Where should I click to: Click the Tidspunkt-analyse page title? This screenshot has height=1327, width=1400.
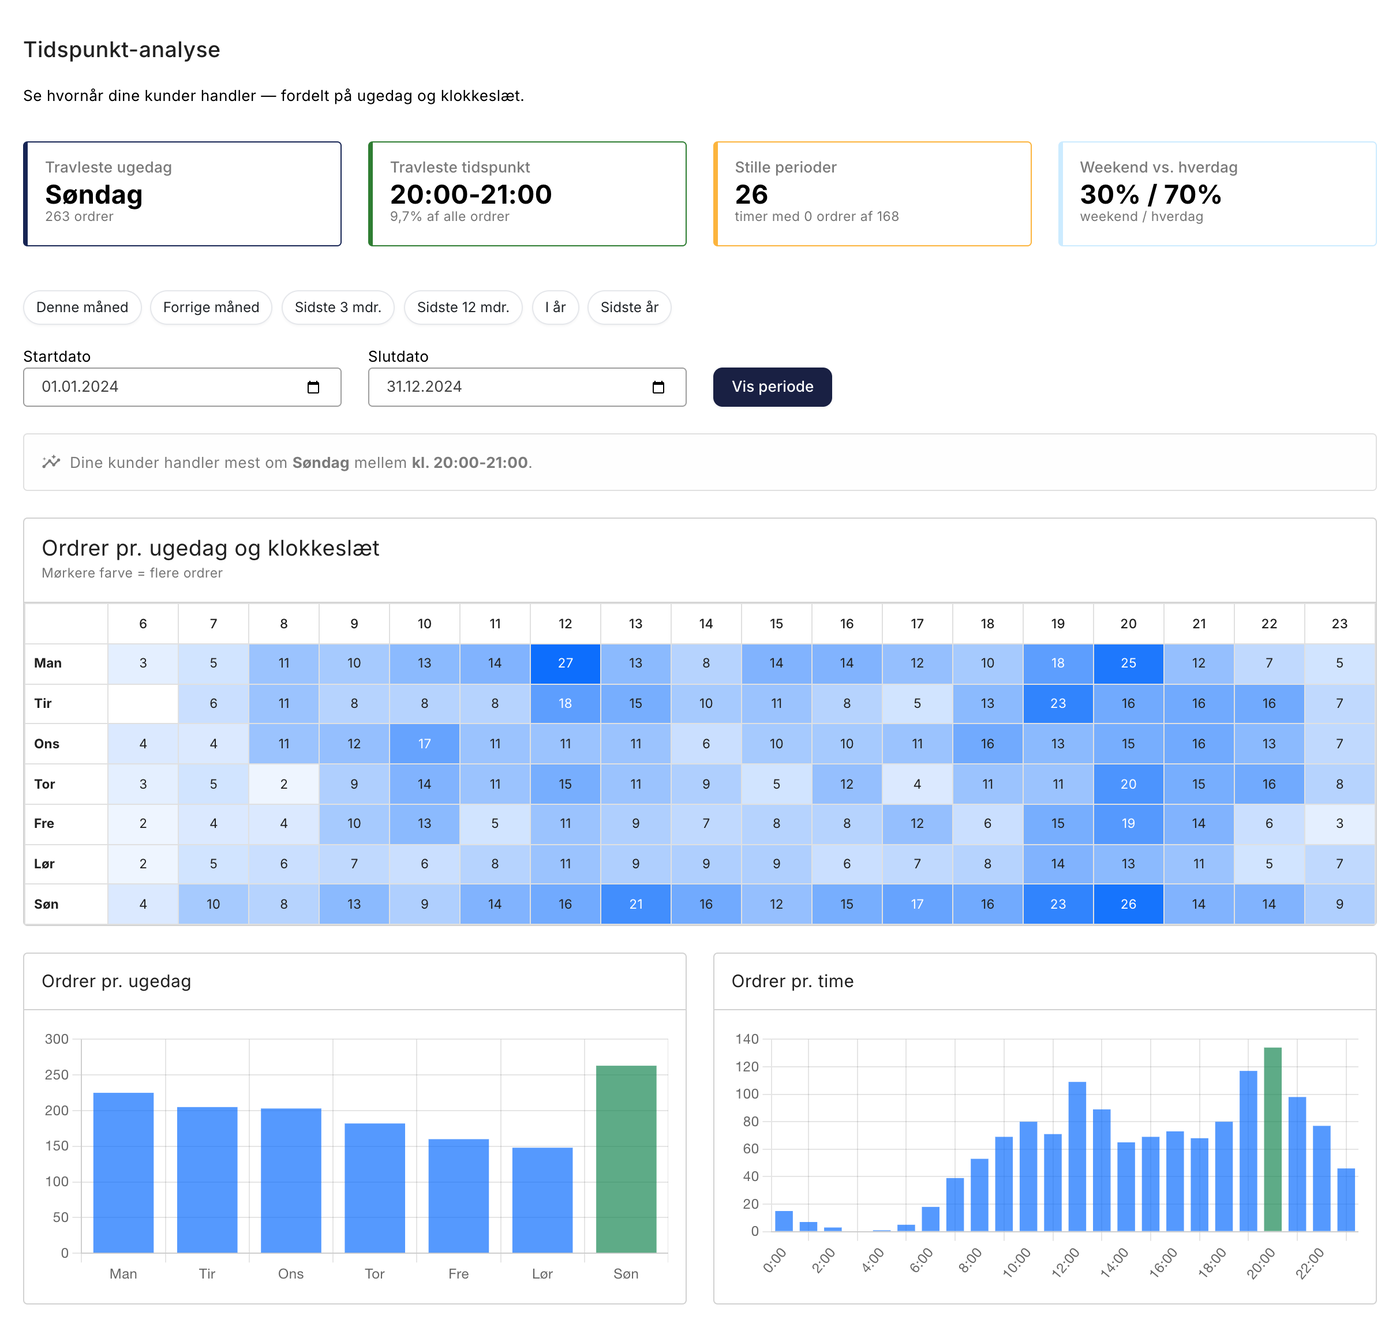coord(122,50)
